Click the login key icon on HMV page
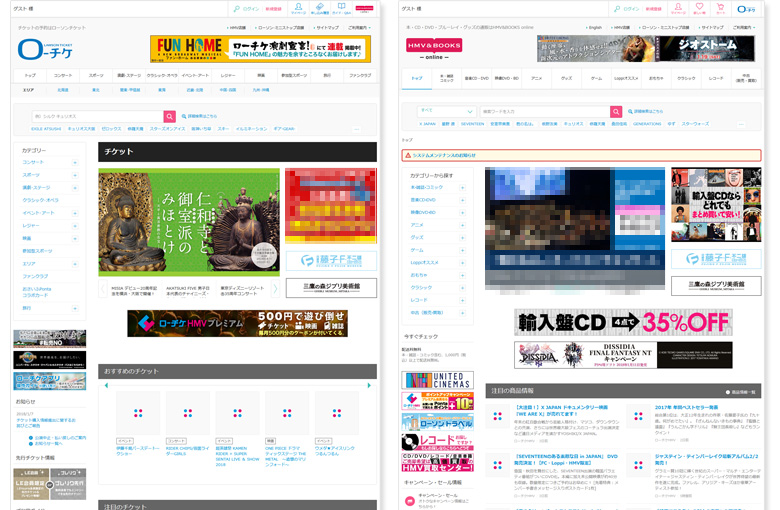This screenshot has width=780, height=510. 617,8
